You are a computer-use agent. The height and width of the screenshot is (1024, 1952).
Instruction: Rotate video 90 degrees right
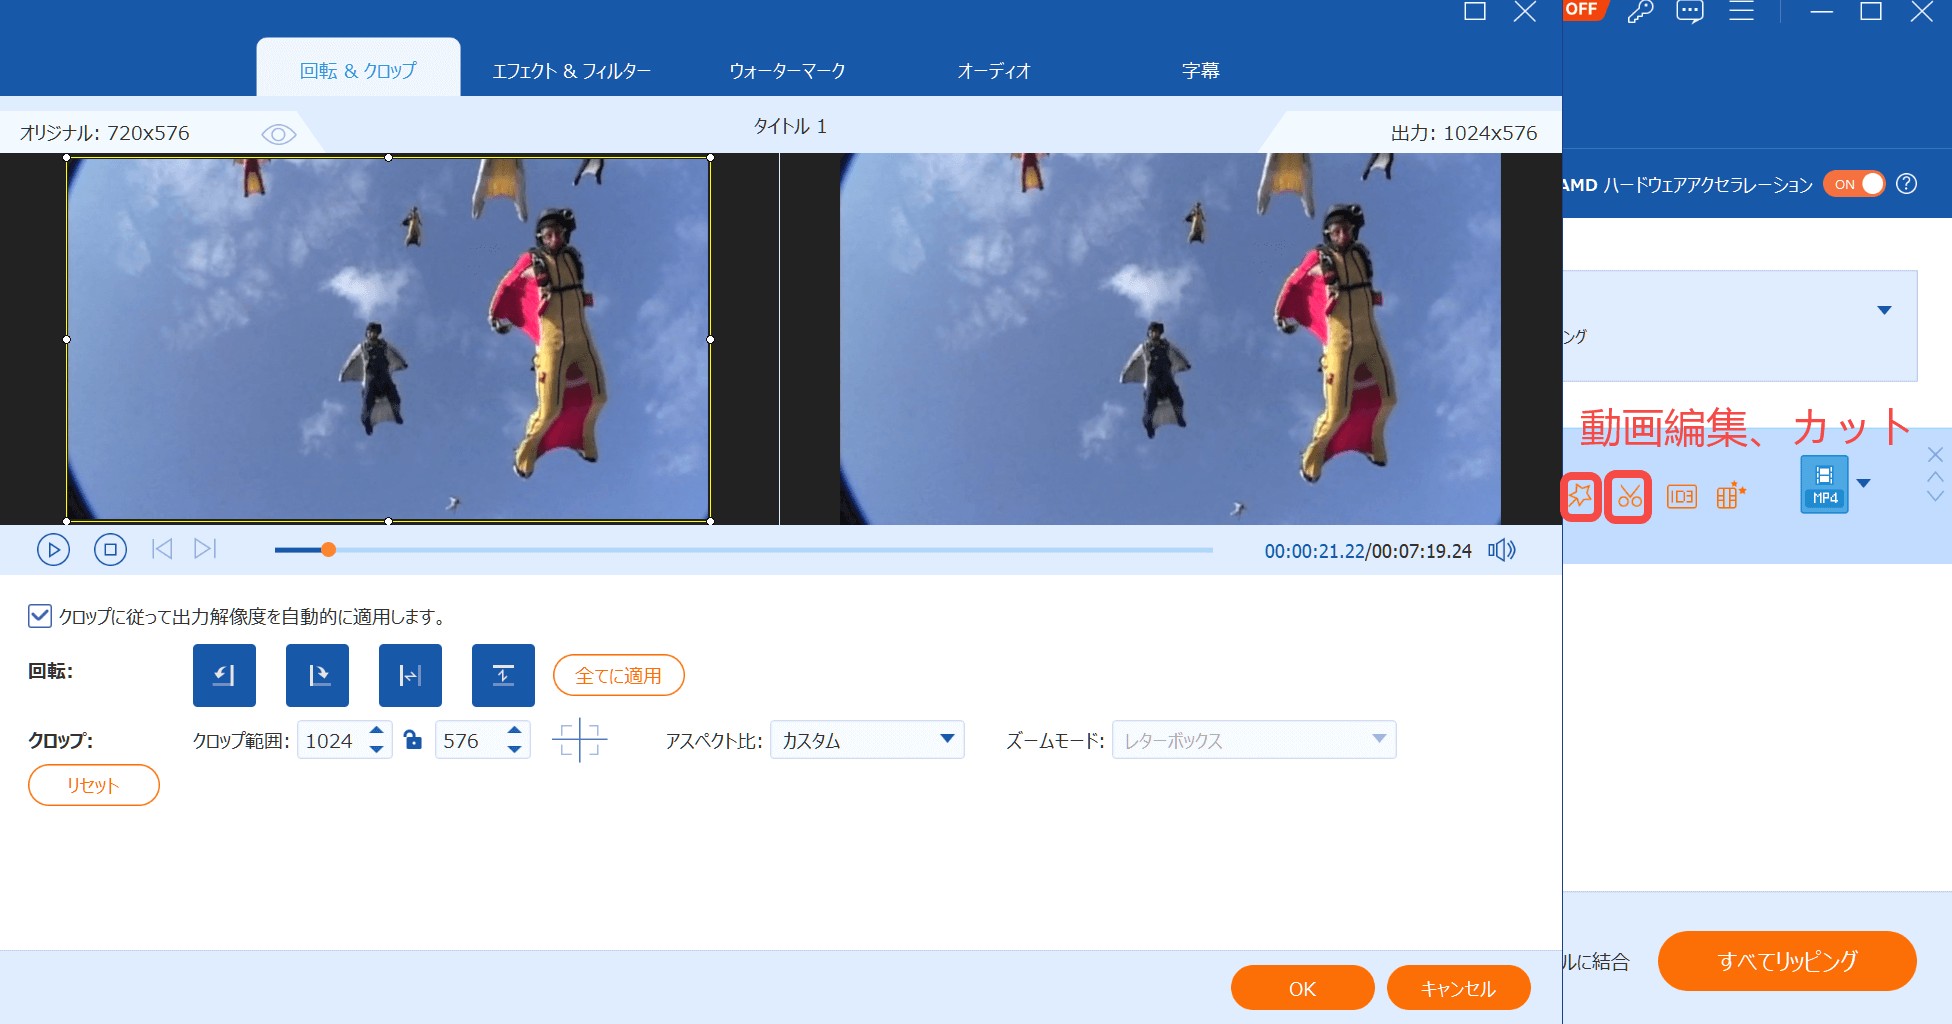pos(317,676)
